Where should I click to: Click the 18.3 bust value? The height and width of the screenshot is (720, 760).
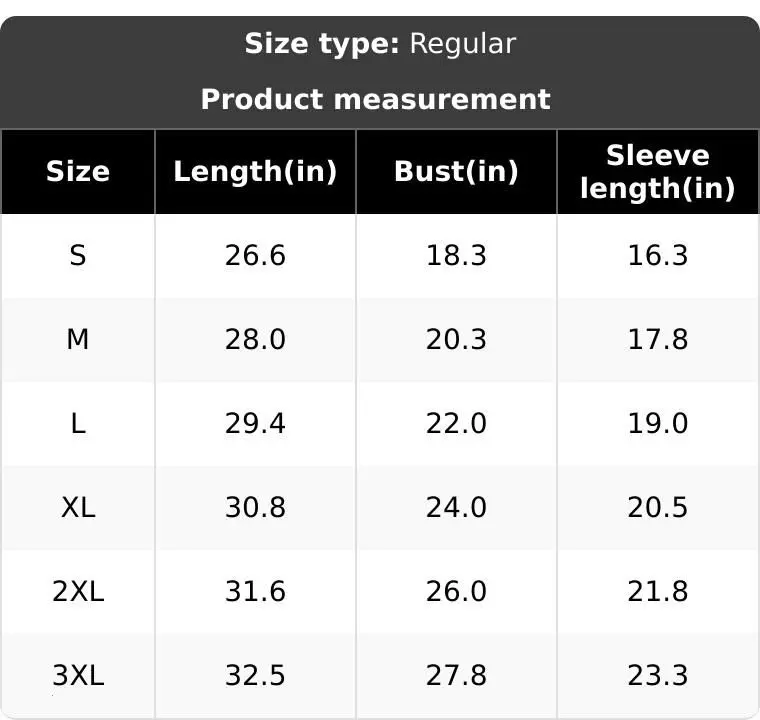[456, 256]
